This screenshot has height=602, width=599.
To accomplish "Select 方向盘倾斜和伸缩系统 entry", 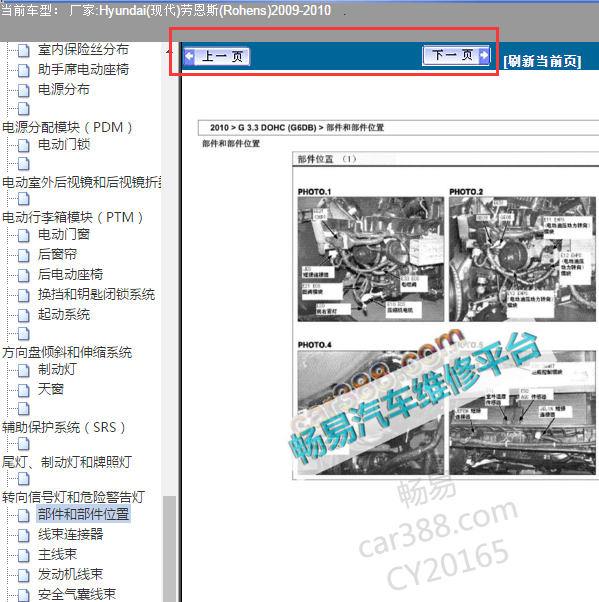I will (x=67, y=352).
